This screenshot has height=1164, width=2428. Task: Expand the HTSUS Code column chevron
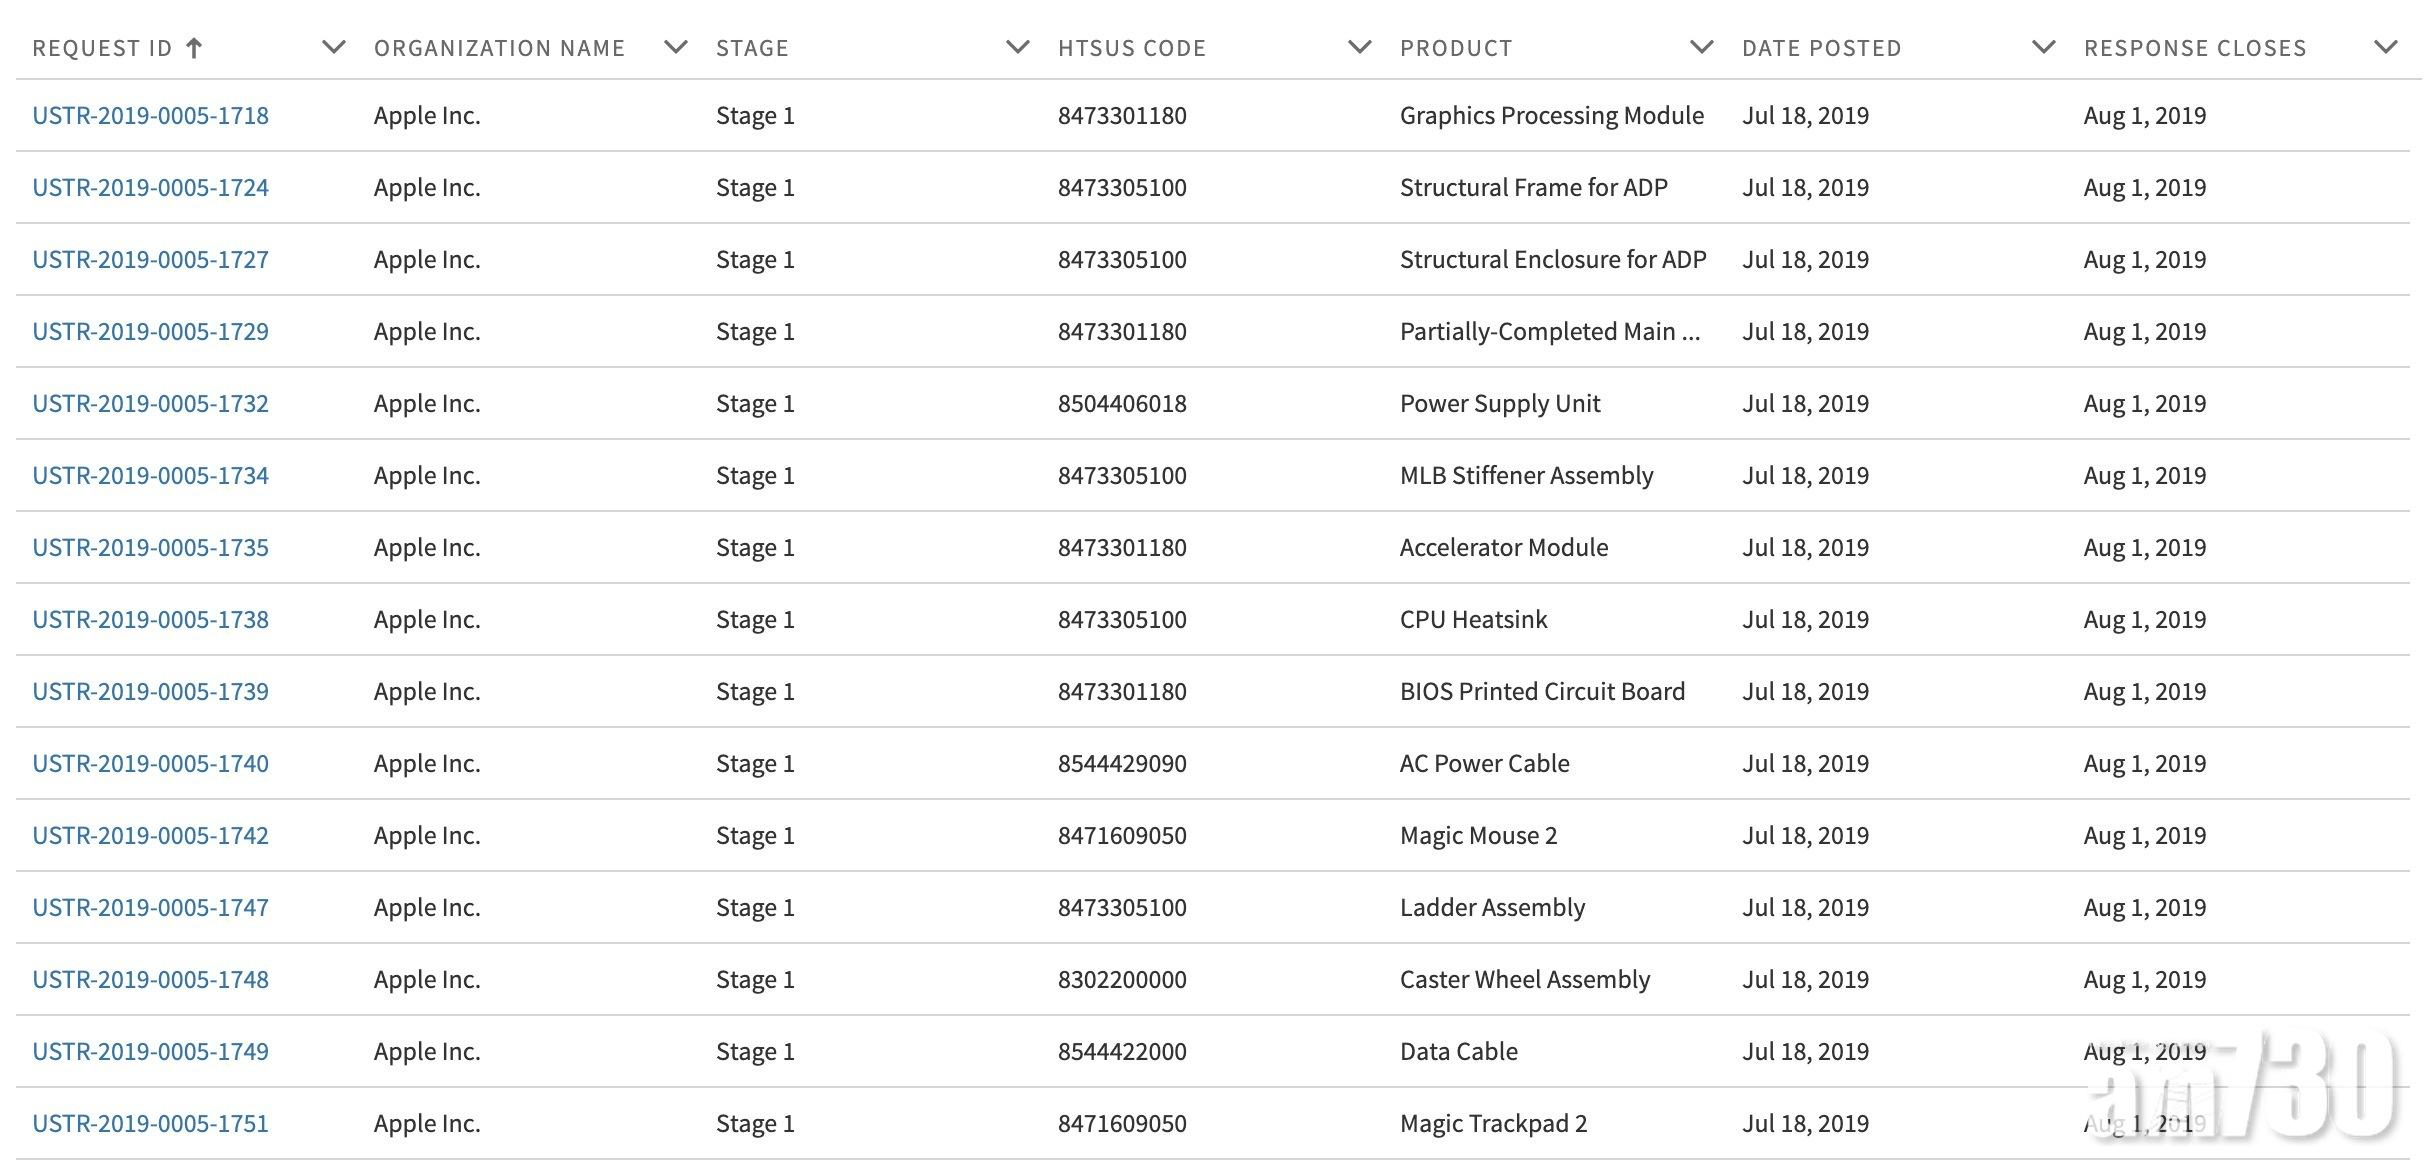coord(1360,47)
